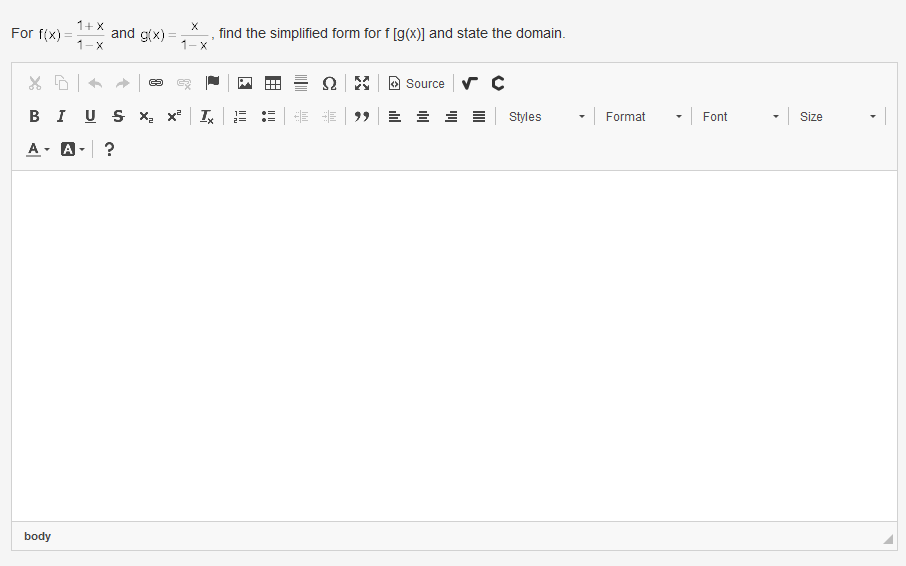906x566 pixels.
Task: Toggle italic formatting
Action: click(x=62, y=117)
